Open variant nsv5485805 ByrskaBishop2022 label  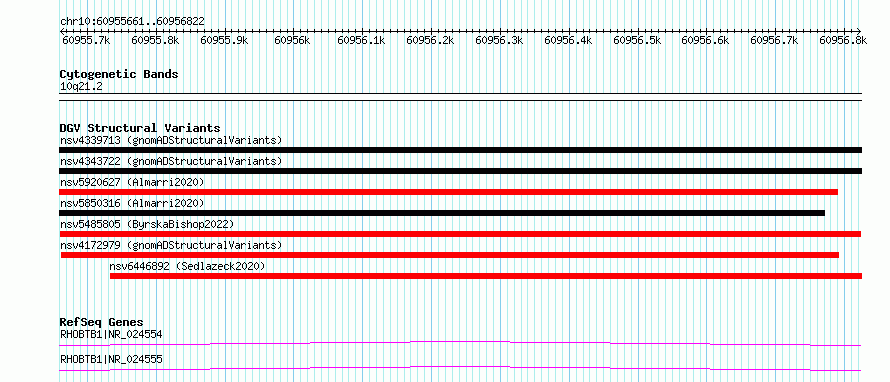[147, 224]
